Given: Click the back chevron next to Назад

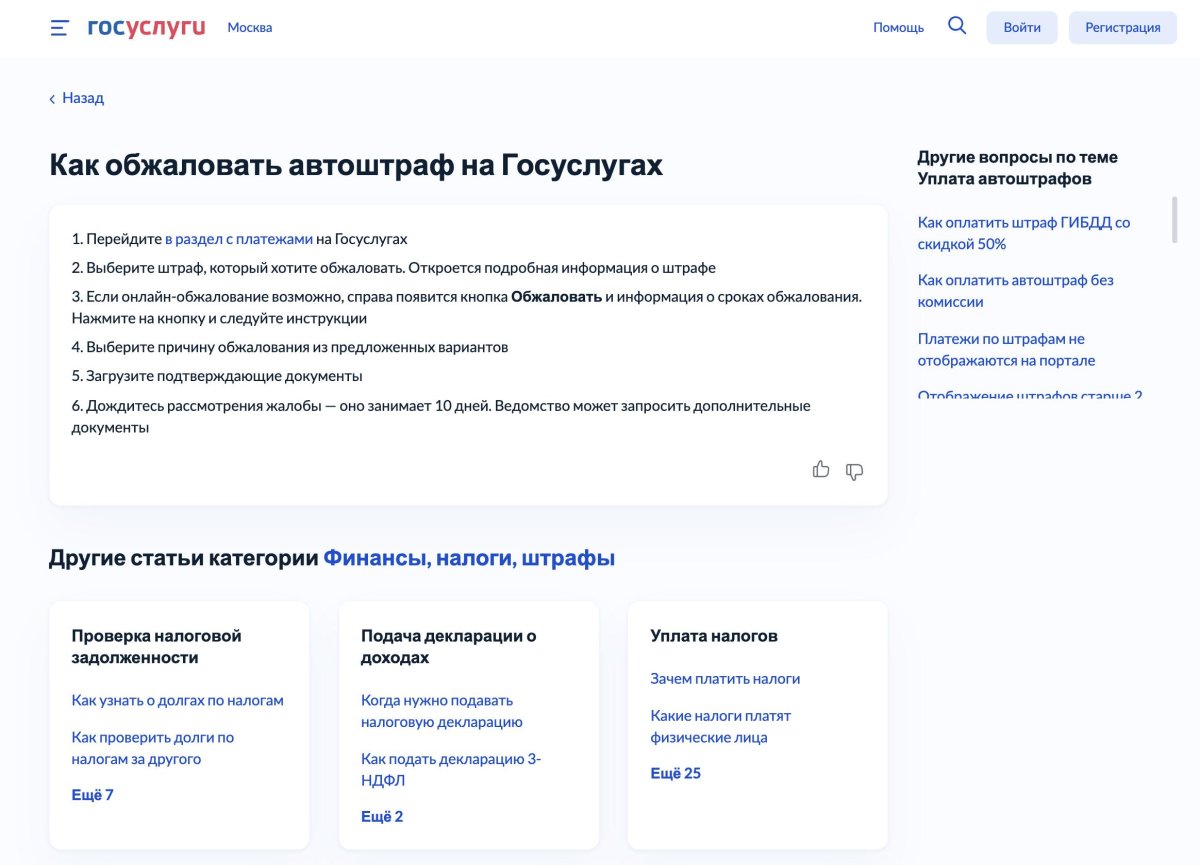Looking at the screenshot, I should (x=51, y=97).
